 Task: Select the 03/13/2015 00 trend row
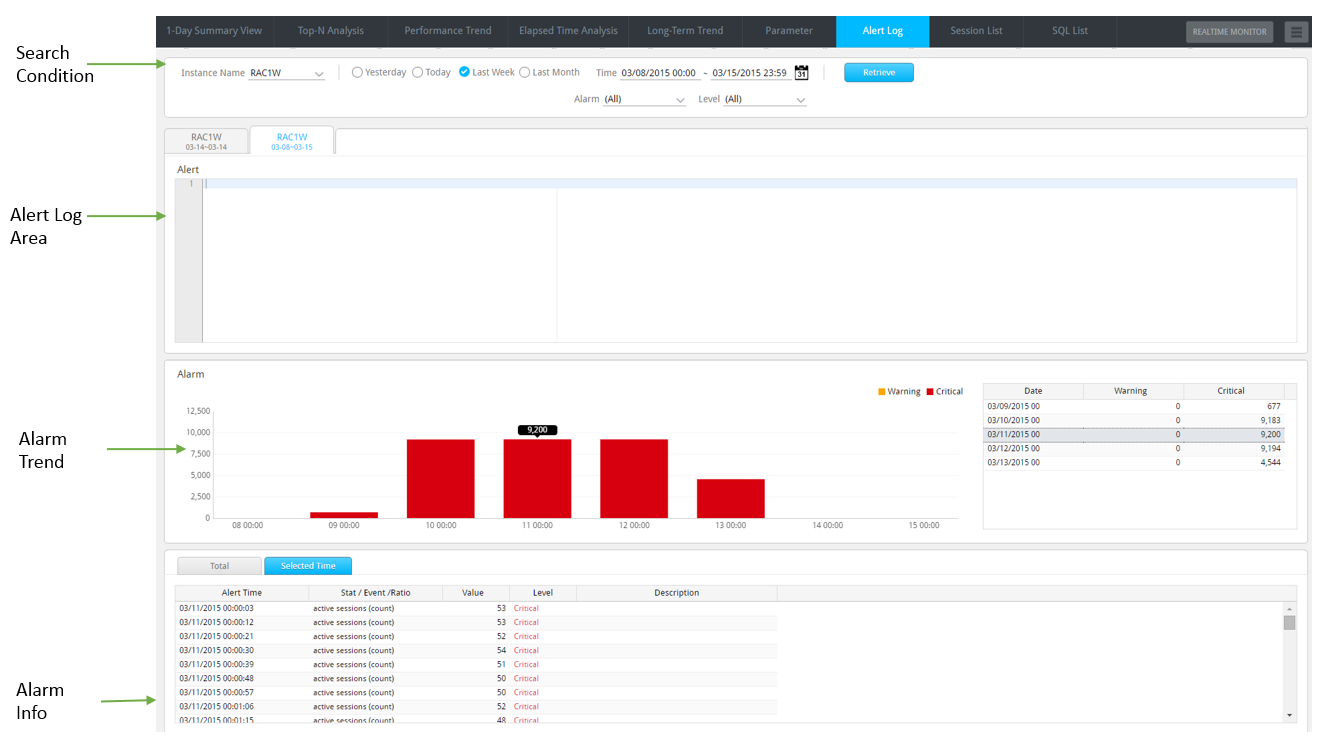1134,462
